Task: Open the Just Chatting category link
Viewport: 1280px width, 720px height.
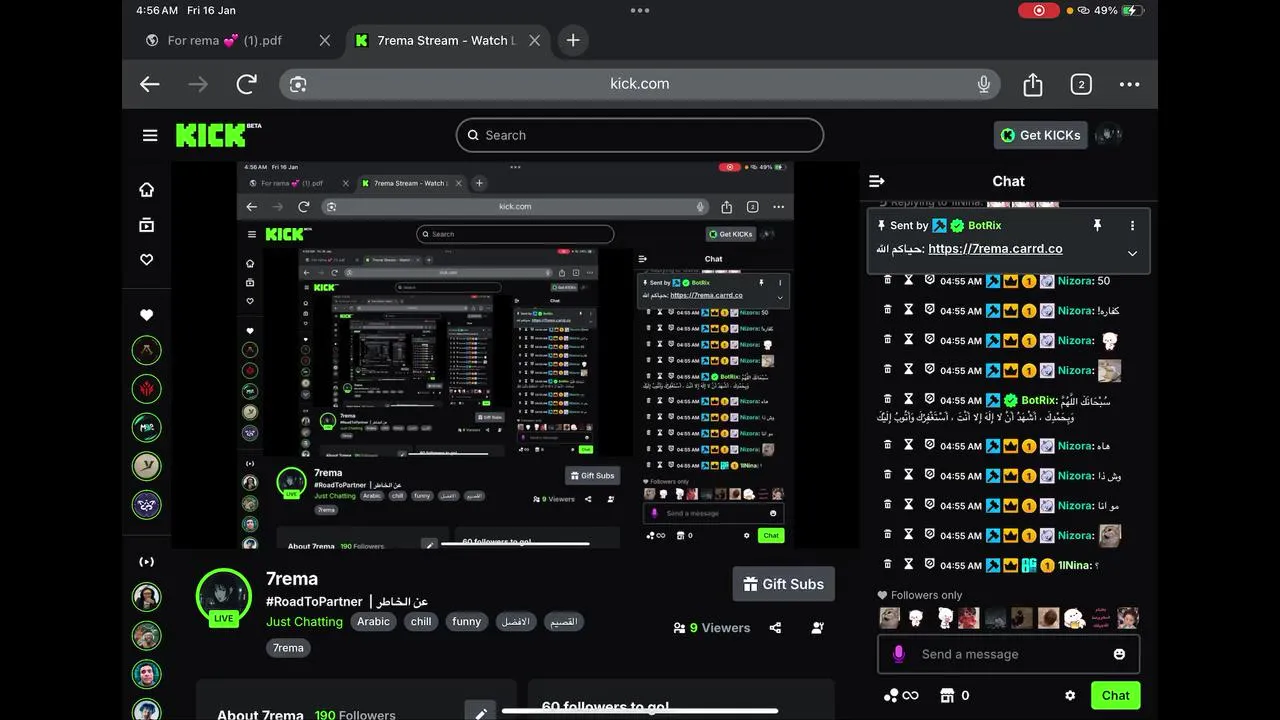Action: 304,621
